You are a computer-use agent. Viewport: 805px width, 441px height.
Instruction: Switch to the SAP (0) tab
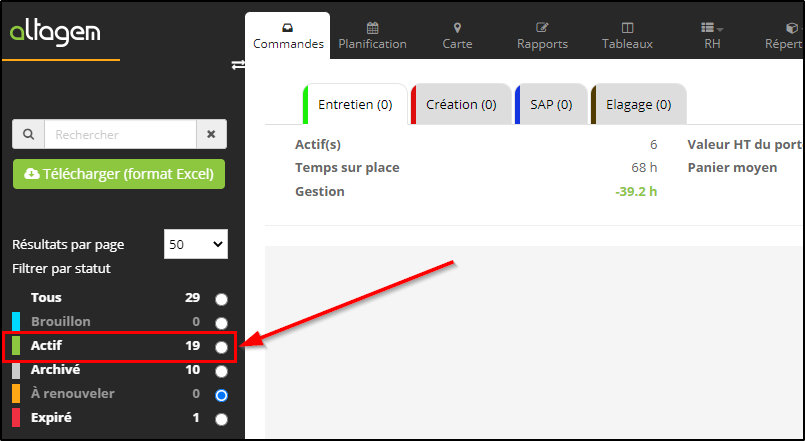point(550,104)
